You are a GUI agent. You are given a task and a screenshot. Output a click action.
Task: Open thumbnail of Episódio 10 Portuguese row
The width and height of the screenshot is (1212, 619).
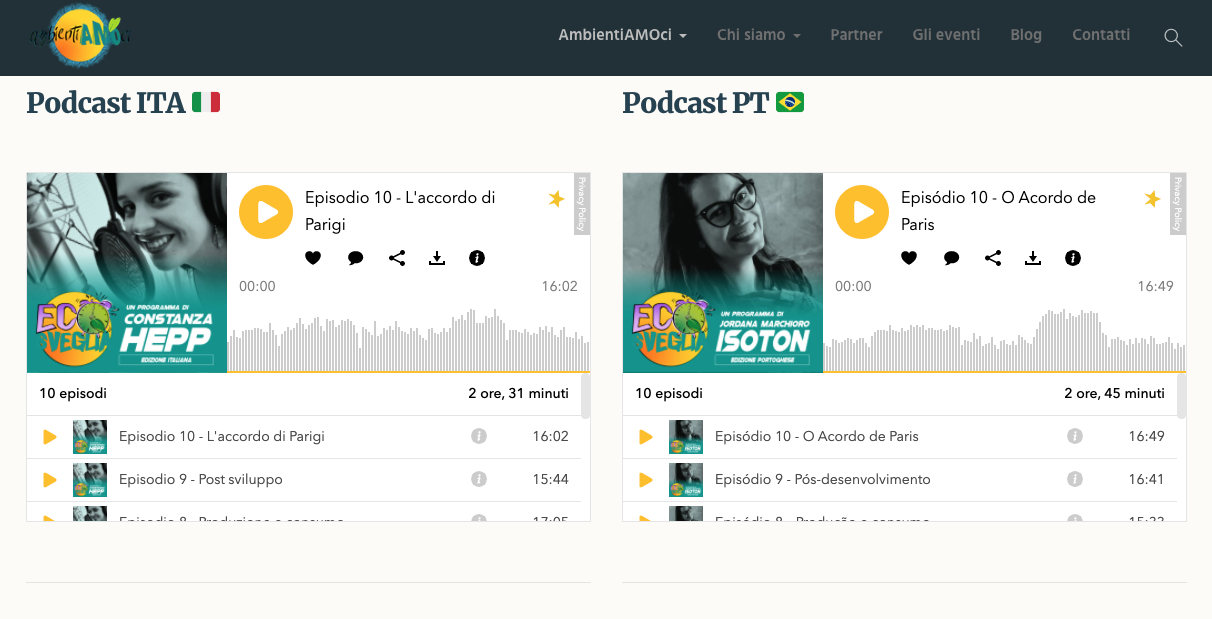coord(686,437)
